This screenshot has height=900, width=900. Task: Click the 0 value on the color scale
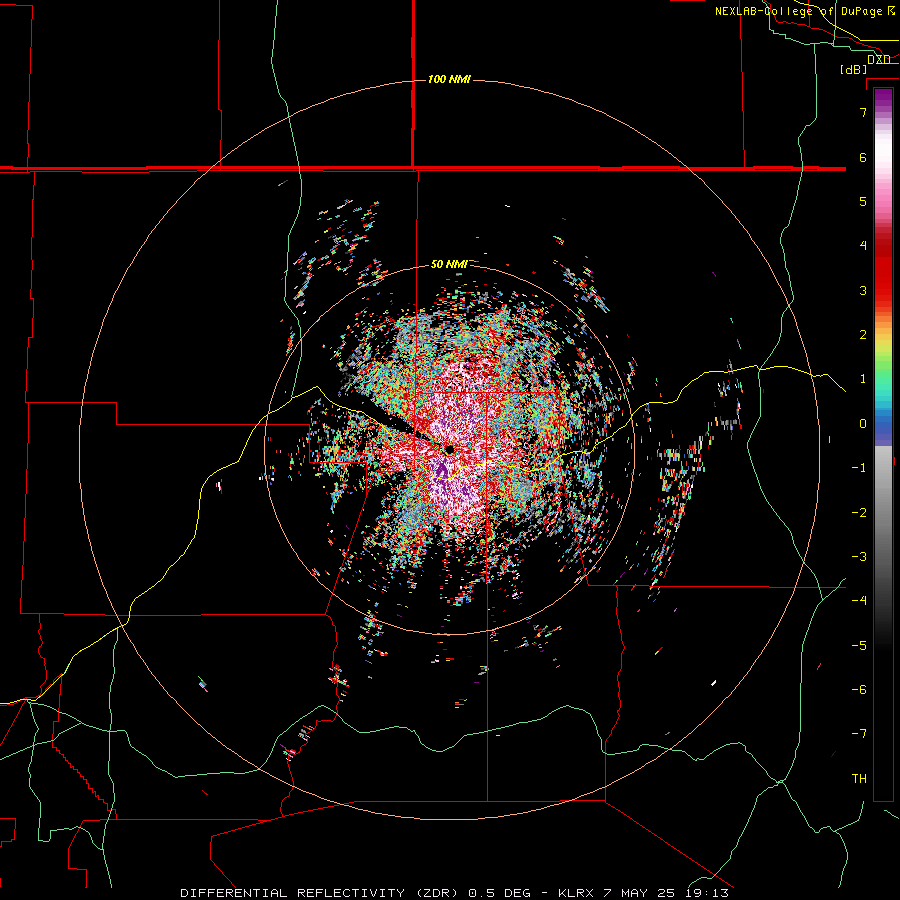click(x=863, y=424)
